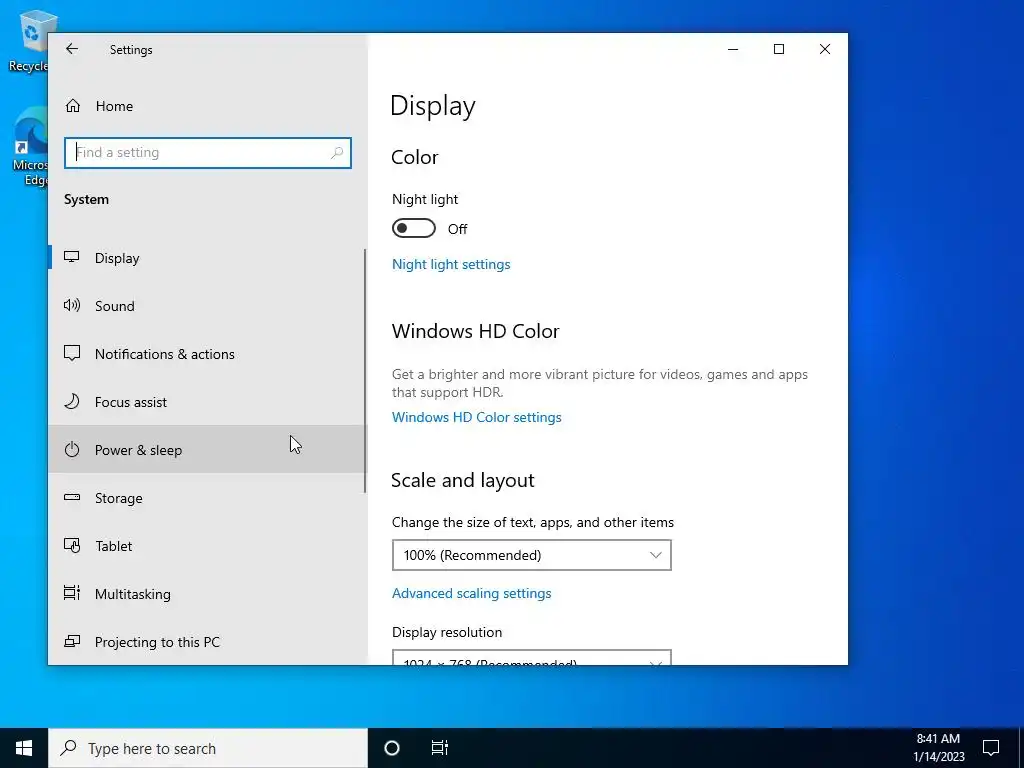Select the Recycle Bin desktop icon
The height and width of the screenshot is (768, 1024).
coord(29,40)
